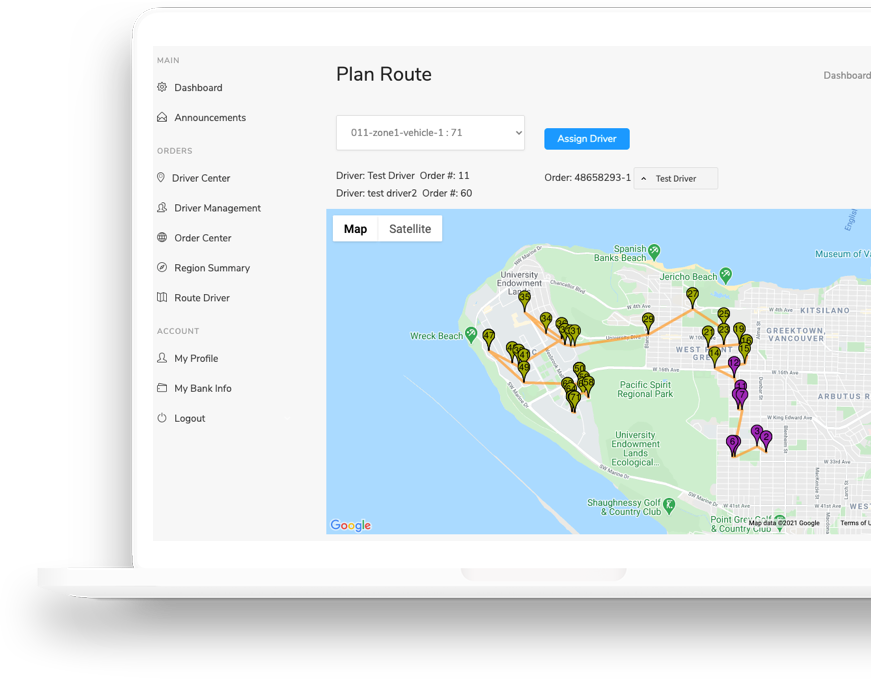
Task: Click yellow map marker number 27
Action: click(692, 297)
